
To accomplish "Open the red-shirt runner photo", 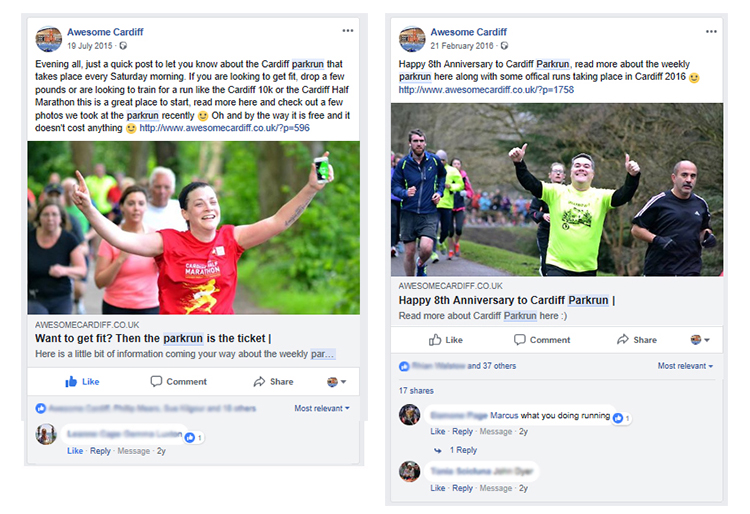I will click(x=193, y=228).
